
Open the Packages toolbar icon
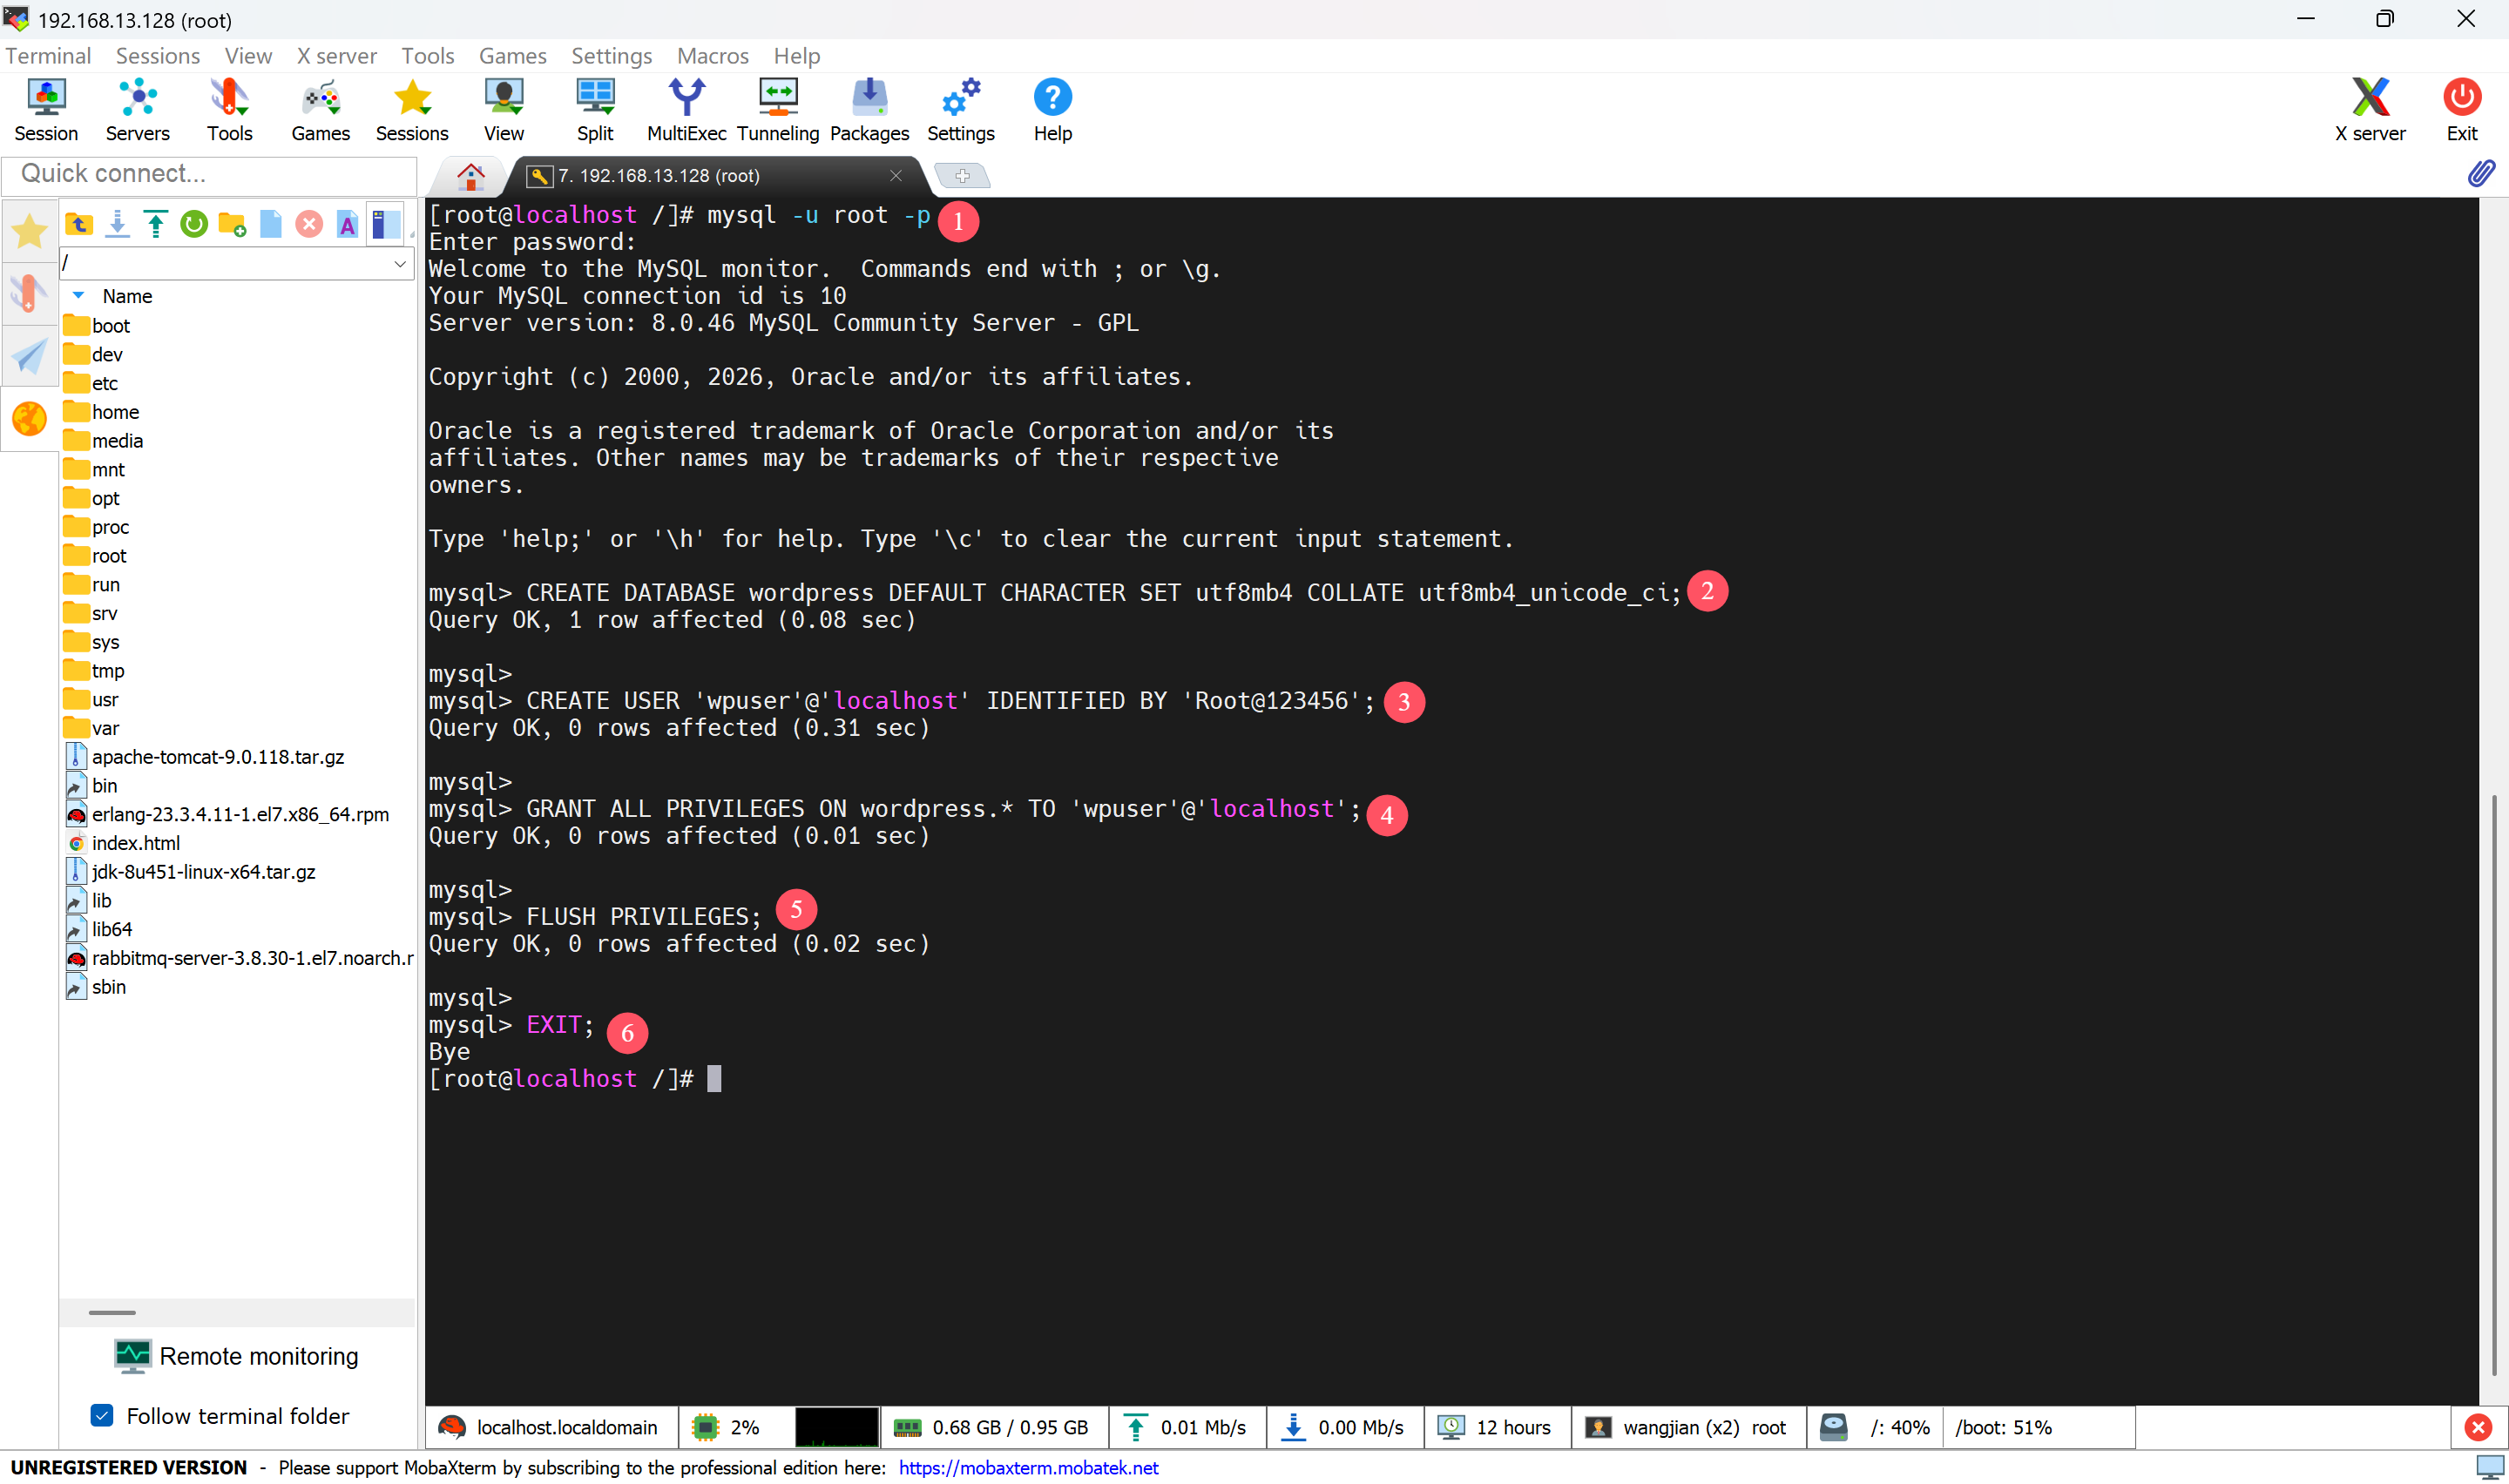click(869, 110)
